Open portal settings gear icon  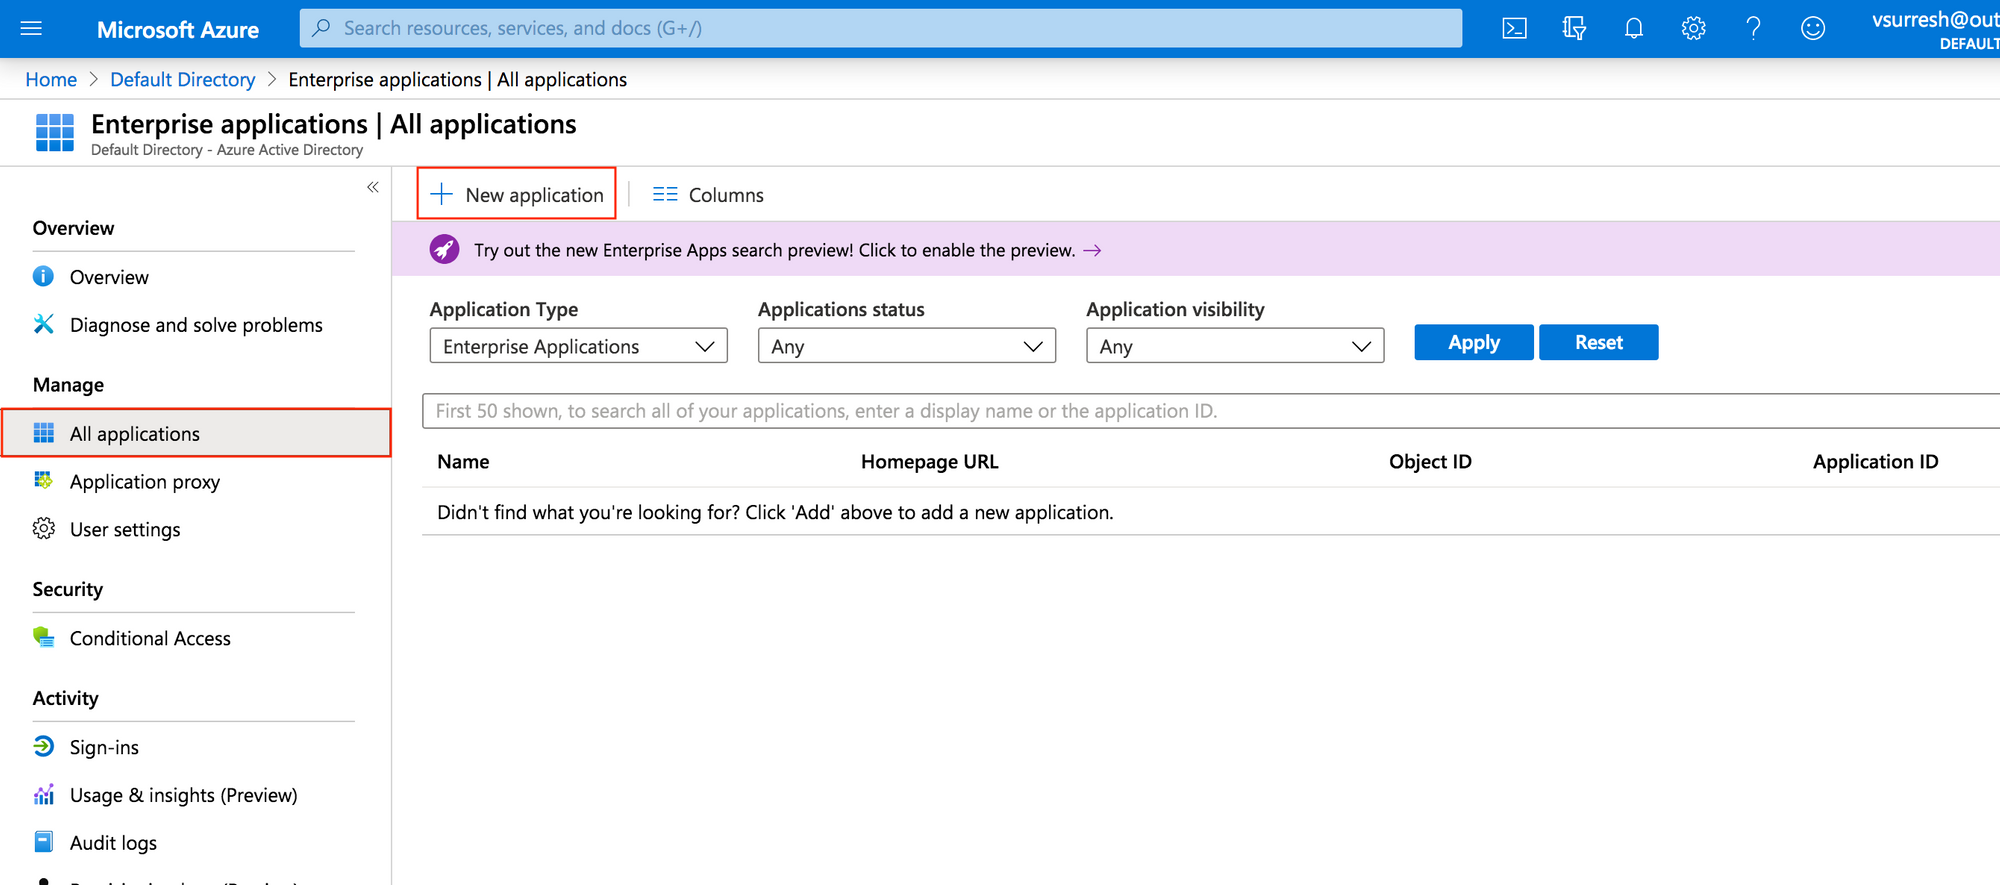(x=1693, y=28)
